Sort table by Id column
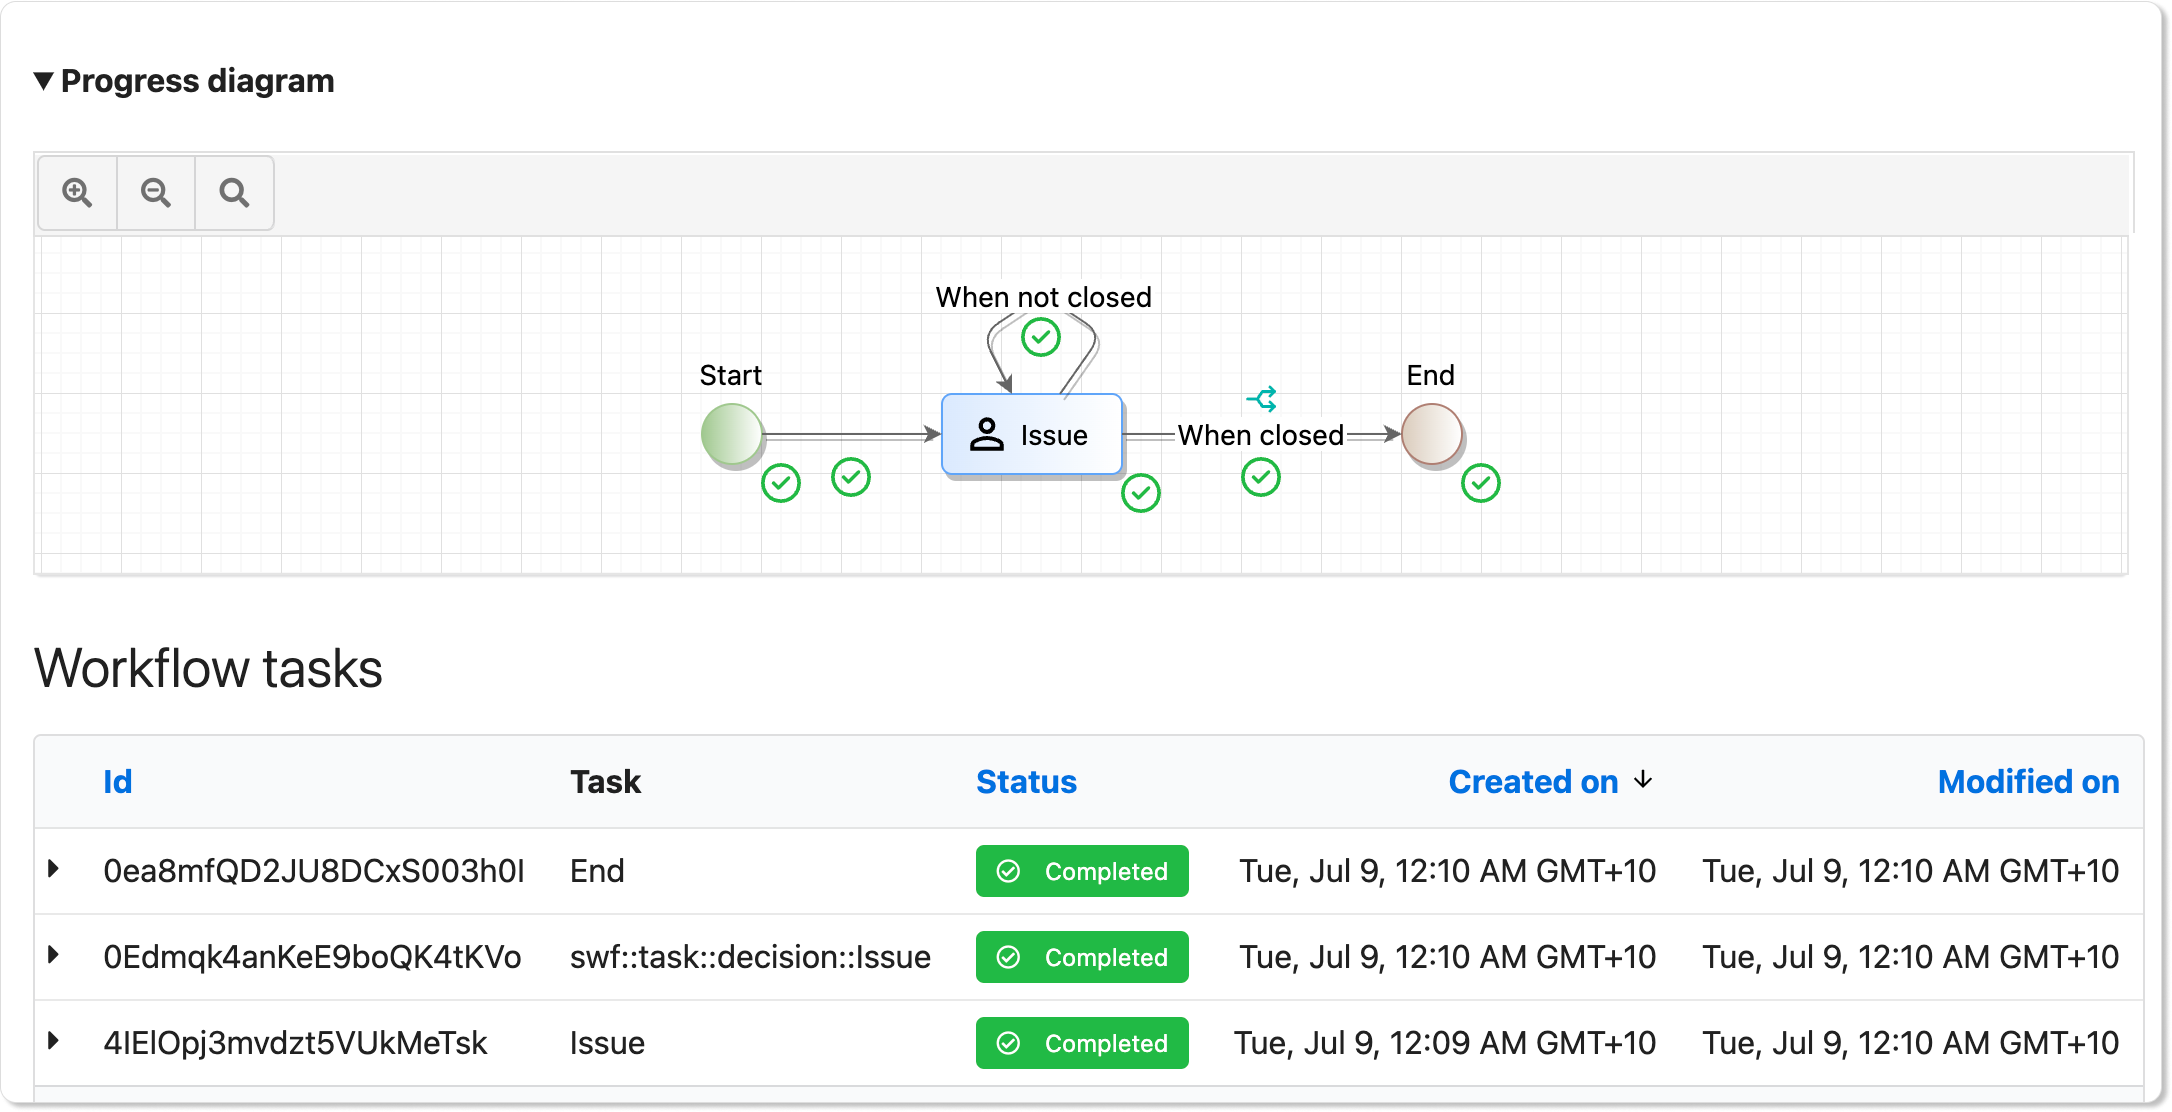The width and height of the screenshot is (2172, 1112). pos(117,781)
